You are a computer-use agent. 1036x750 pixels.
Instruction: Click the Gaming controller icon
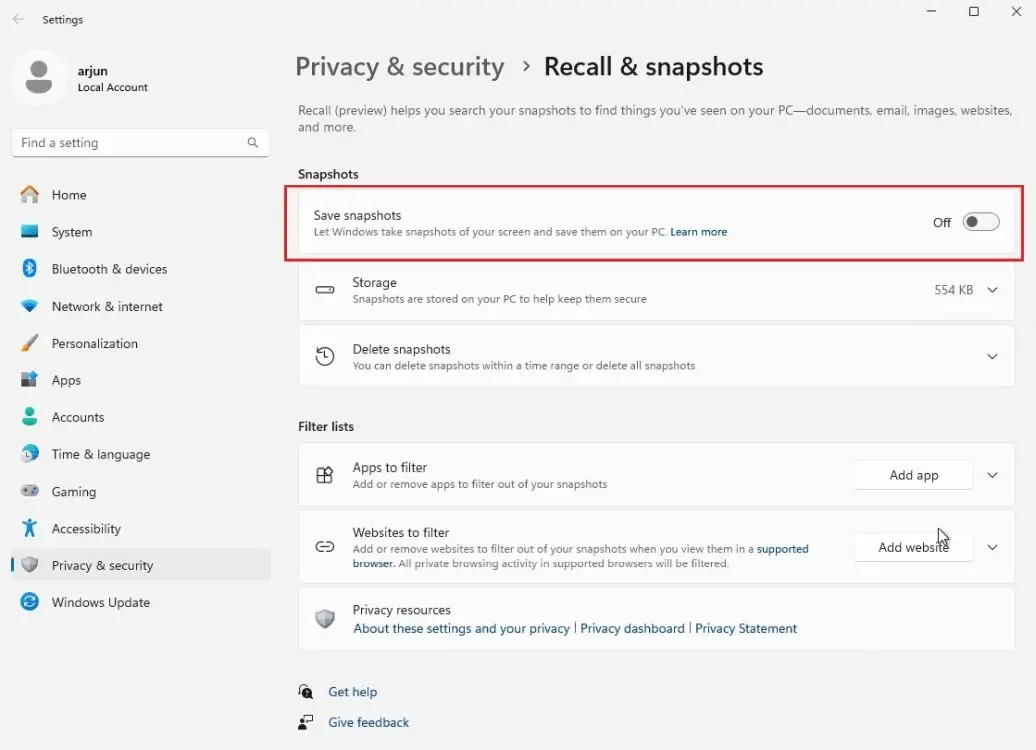(30, 492)
